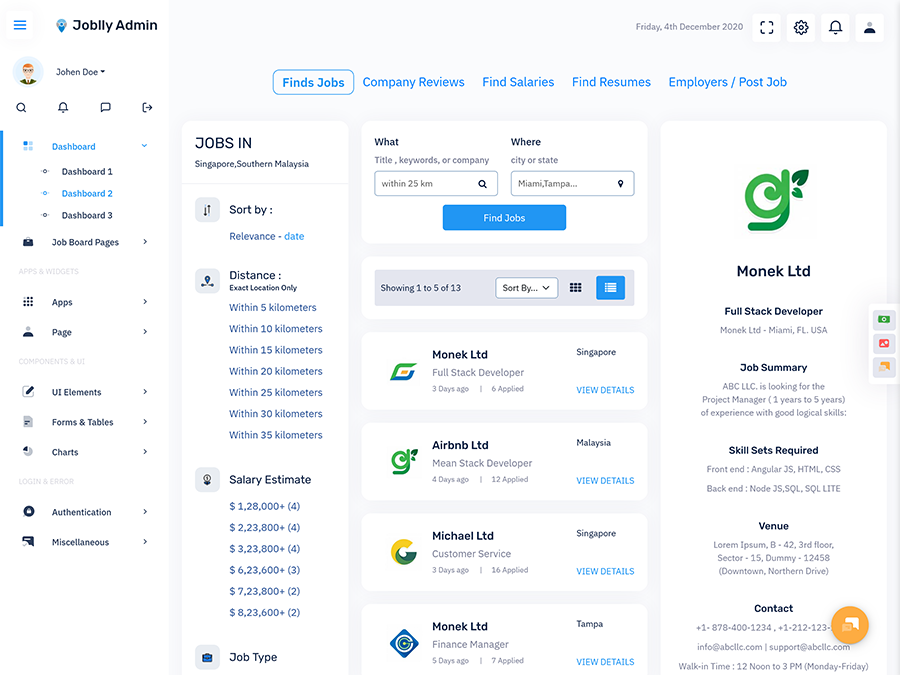Screen dimensions: 900x675
Task: Open notifications bell in the top header
Action: pos(835,27)
